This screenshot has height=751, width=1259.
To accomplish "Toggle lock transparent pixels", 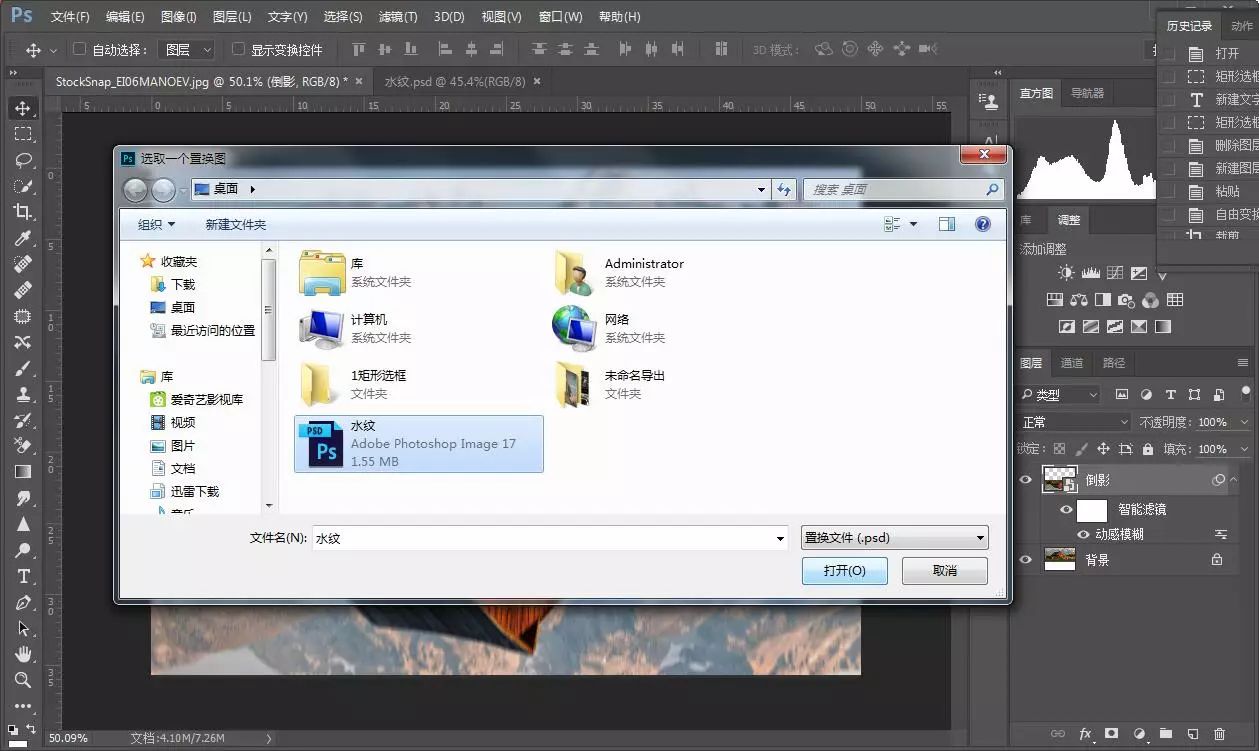I will (1059, 449).
